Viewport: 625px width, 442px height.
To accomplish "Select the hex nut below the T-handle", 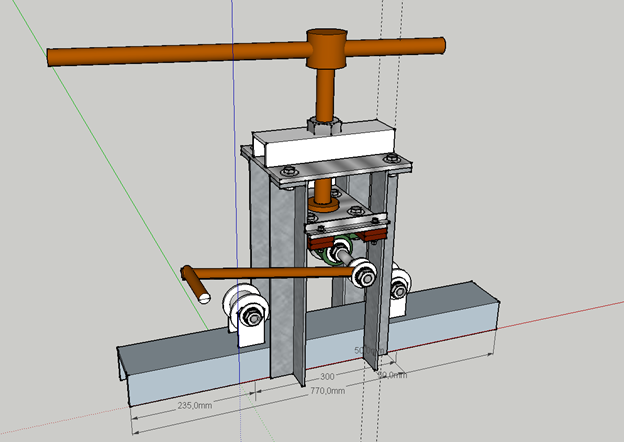I will tap(324, 125).
